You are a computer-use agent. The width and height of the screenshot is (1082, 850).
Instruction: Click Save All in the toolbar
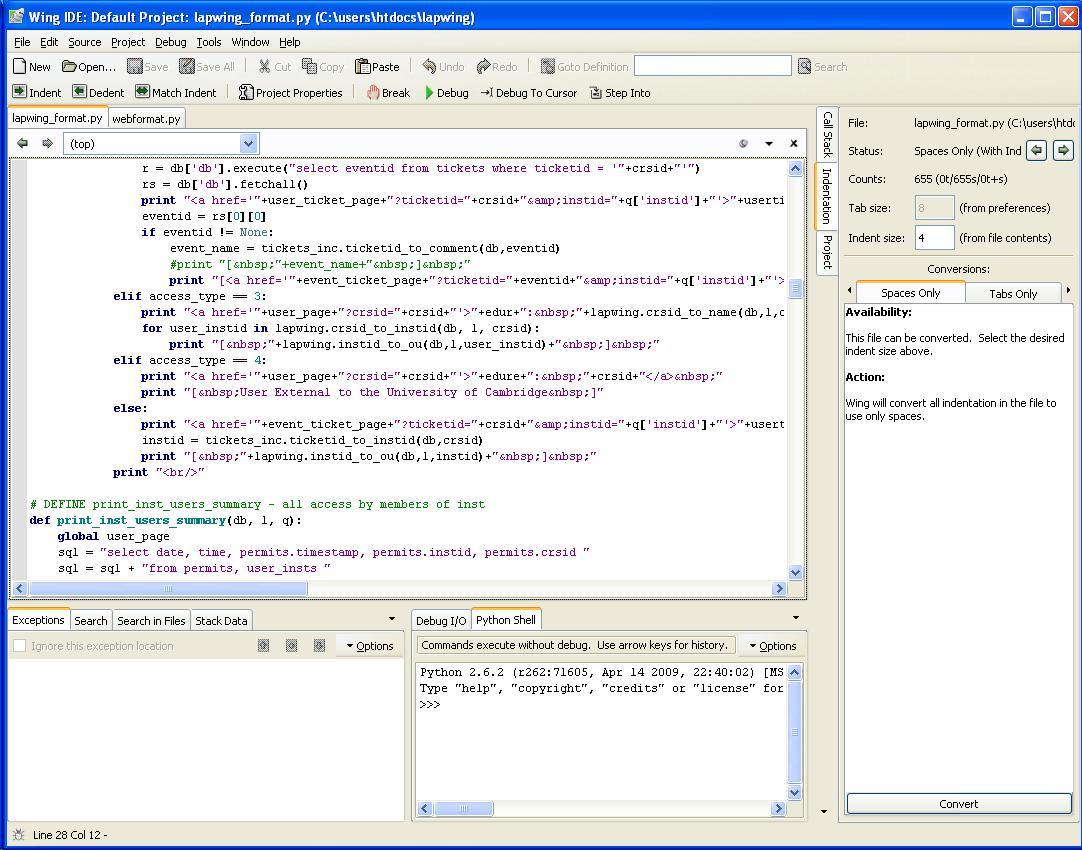point(207,67)
